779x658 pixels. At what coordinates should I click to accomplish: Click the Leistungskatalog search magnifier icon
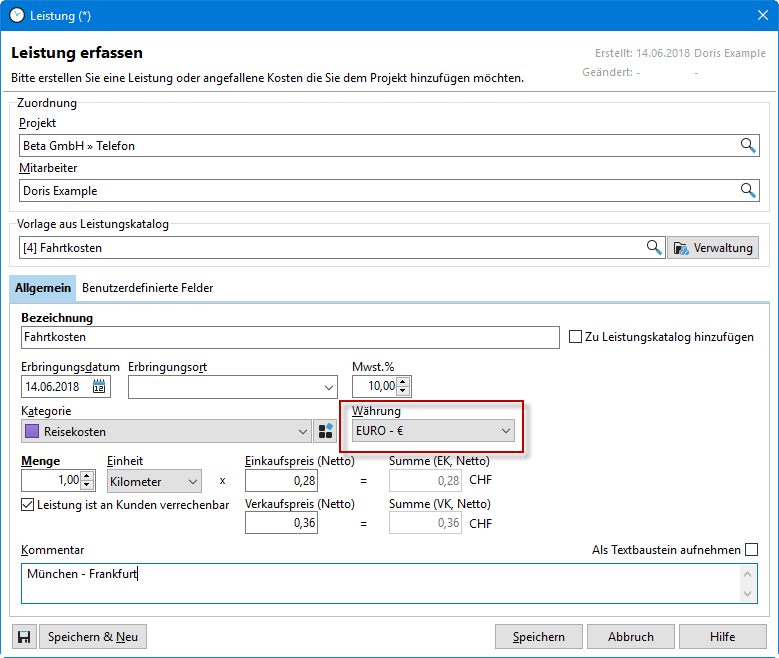pyautogui.click(x=654, y=248)
